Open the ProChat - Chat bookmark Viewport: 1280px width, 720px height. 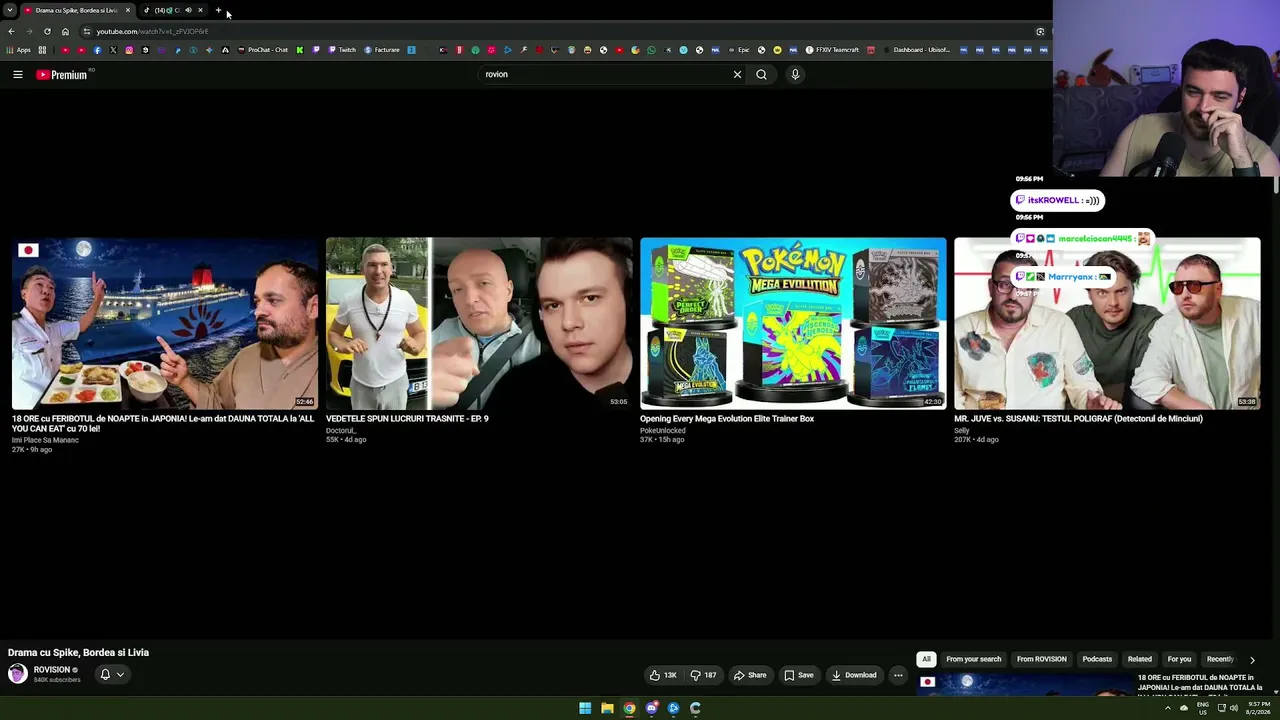(x=263, y=50)
